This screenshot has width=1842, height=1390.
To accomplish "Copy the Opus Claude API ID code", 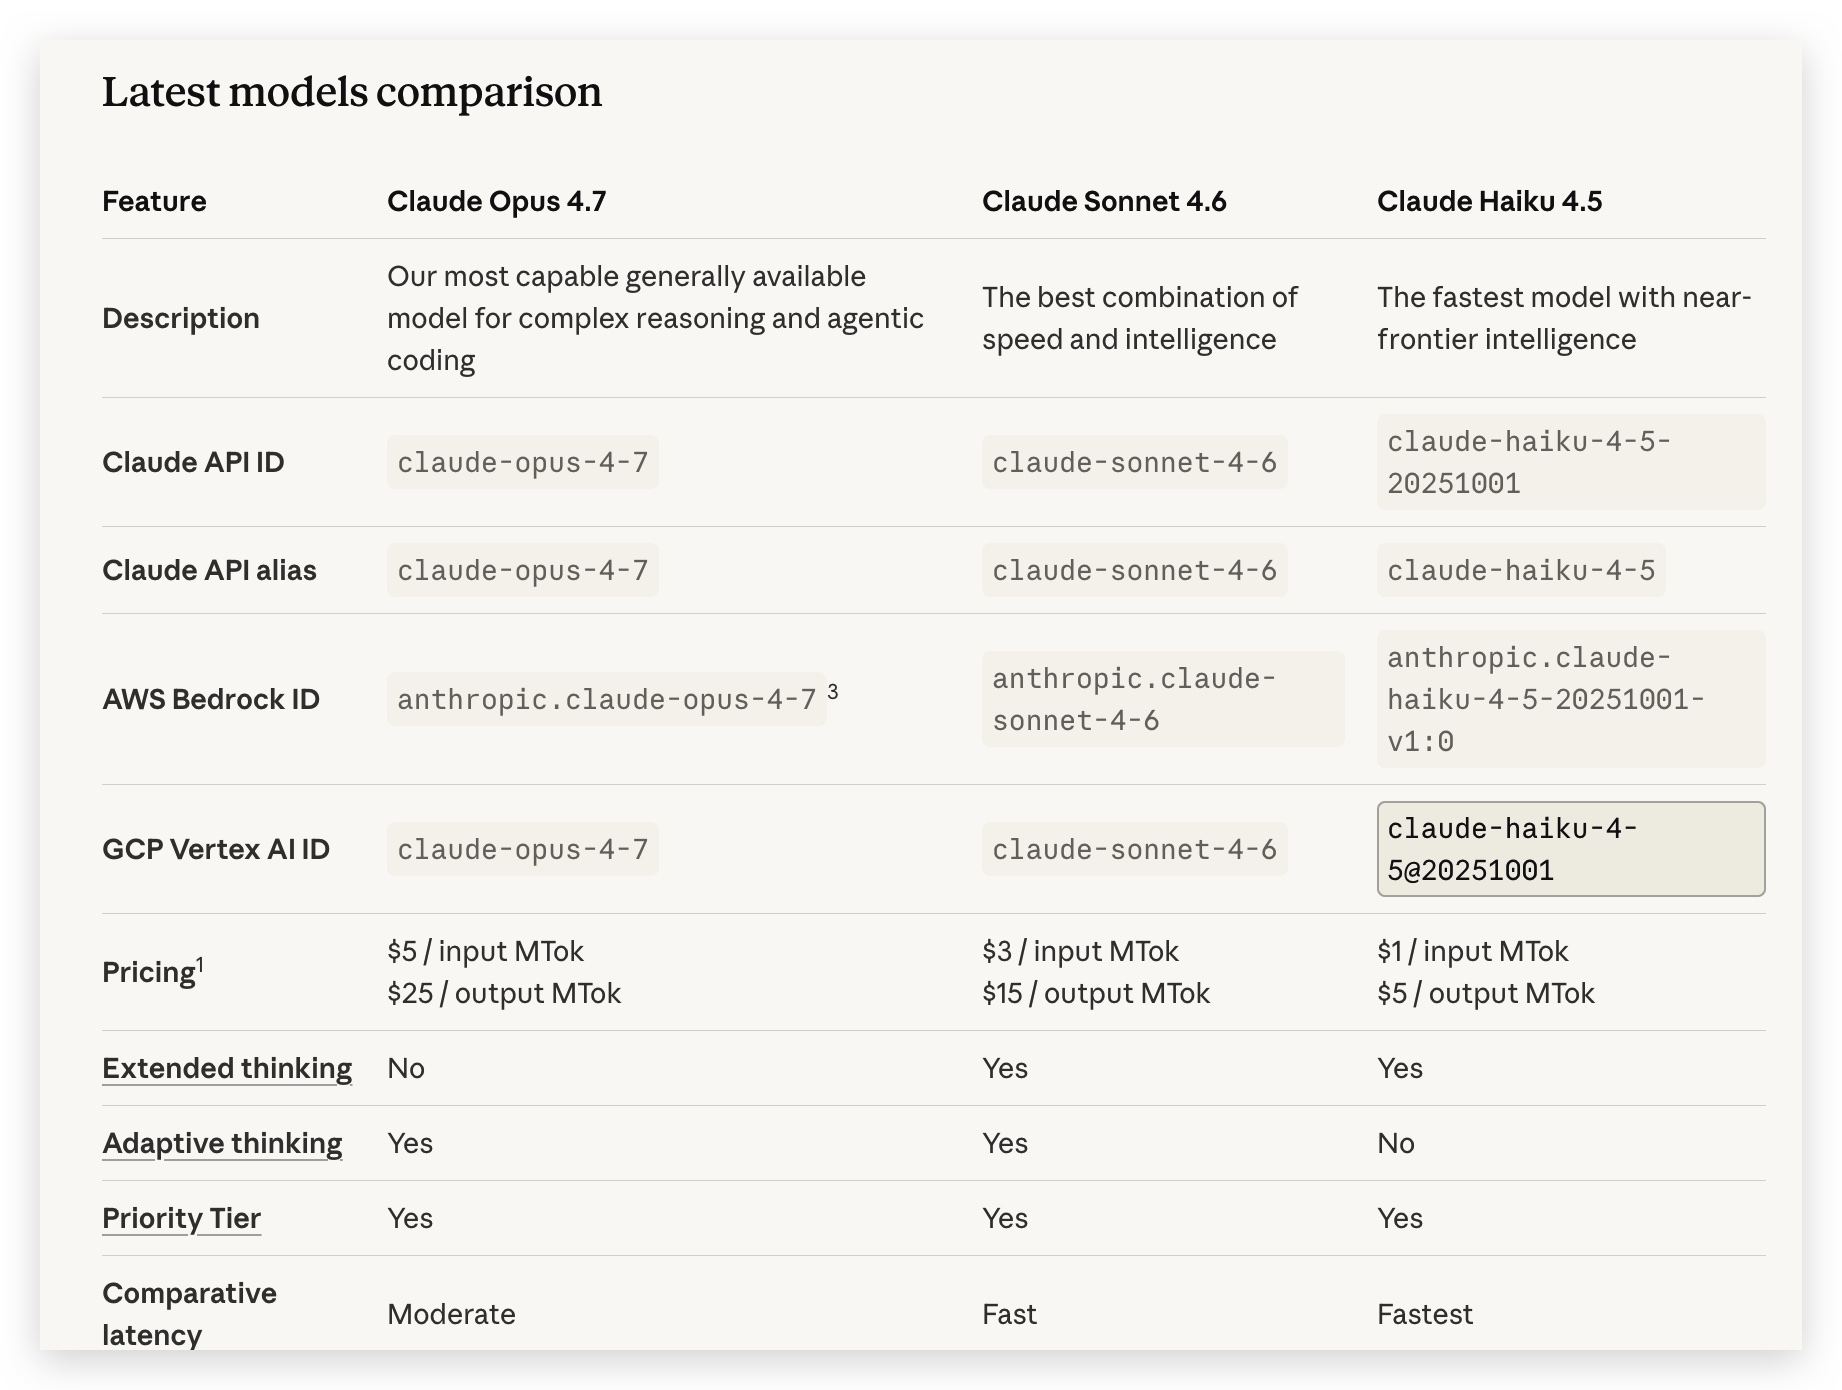I will (x=522, y=462).
